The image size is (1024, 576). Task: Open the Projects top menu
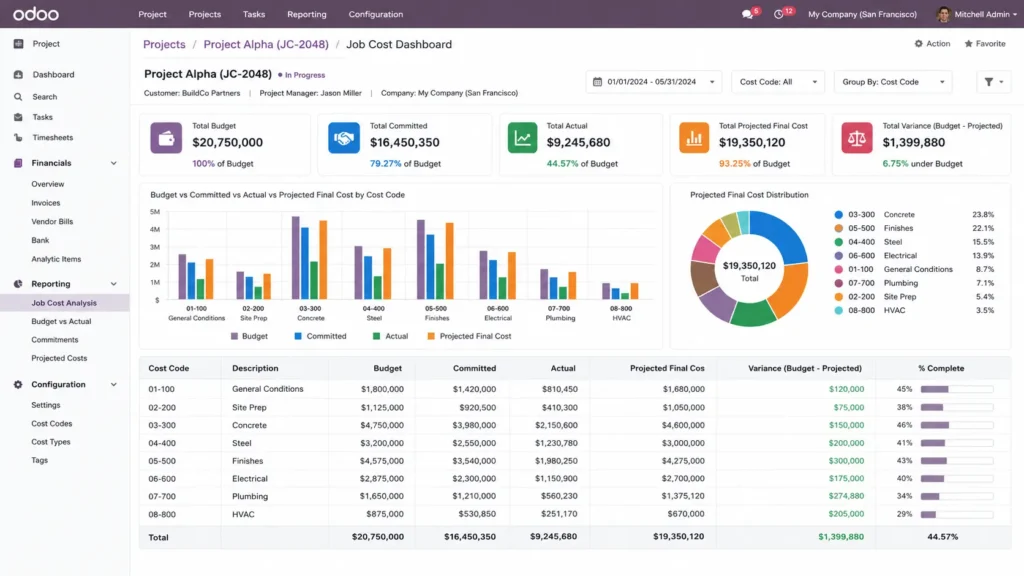click(x=204, y=14)
